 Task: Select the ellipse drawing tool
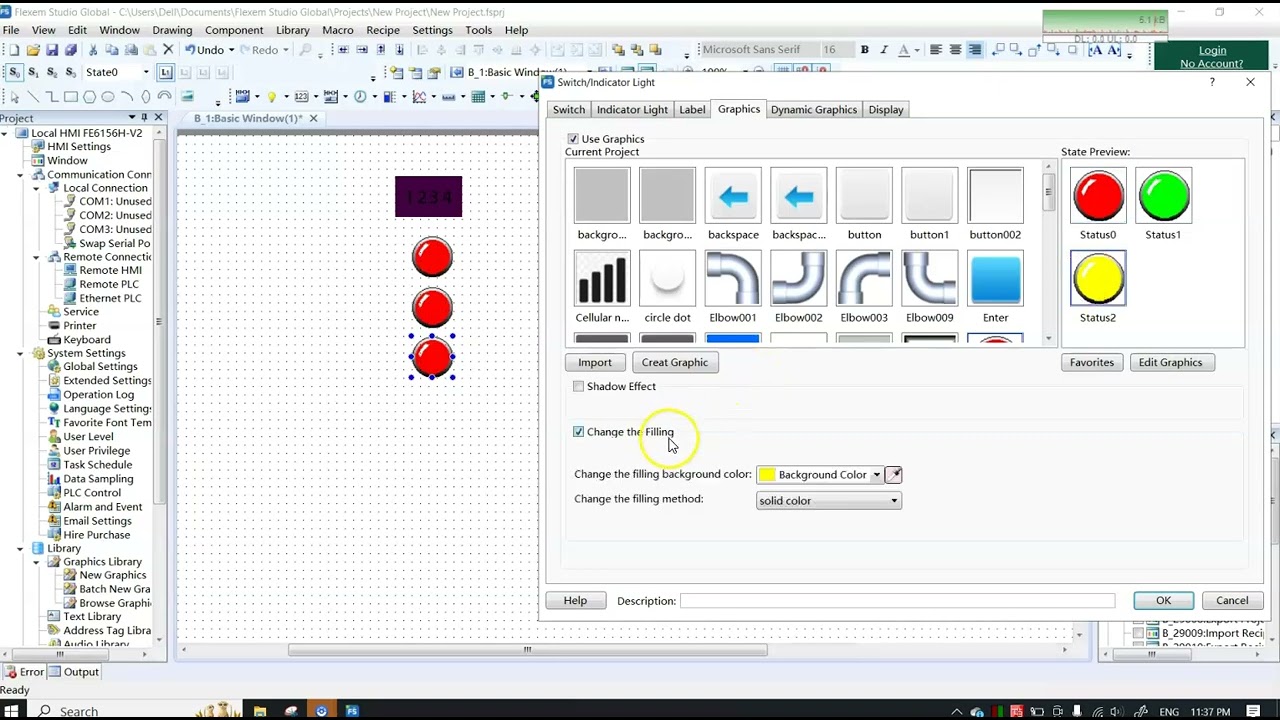coord(107,97)
